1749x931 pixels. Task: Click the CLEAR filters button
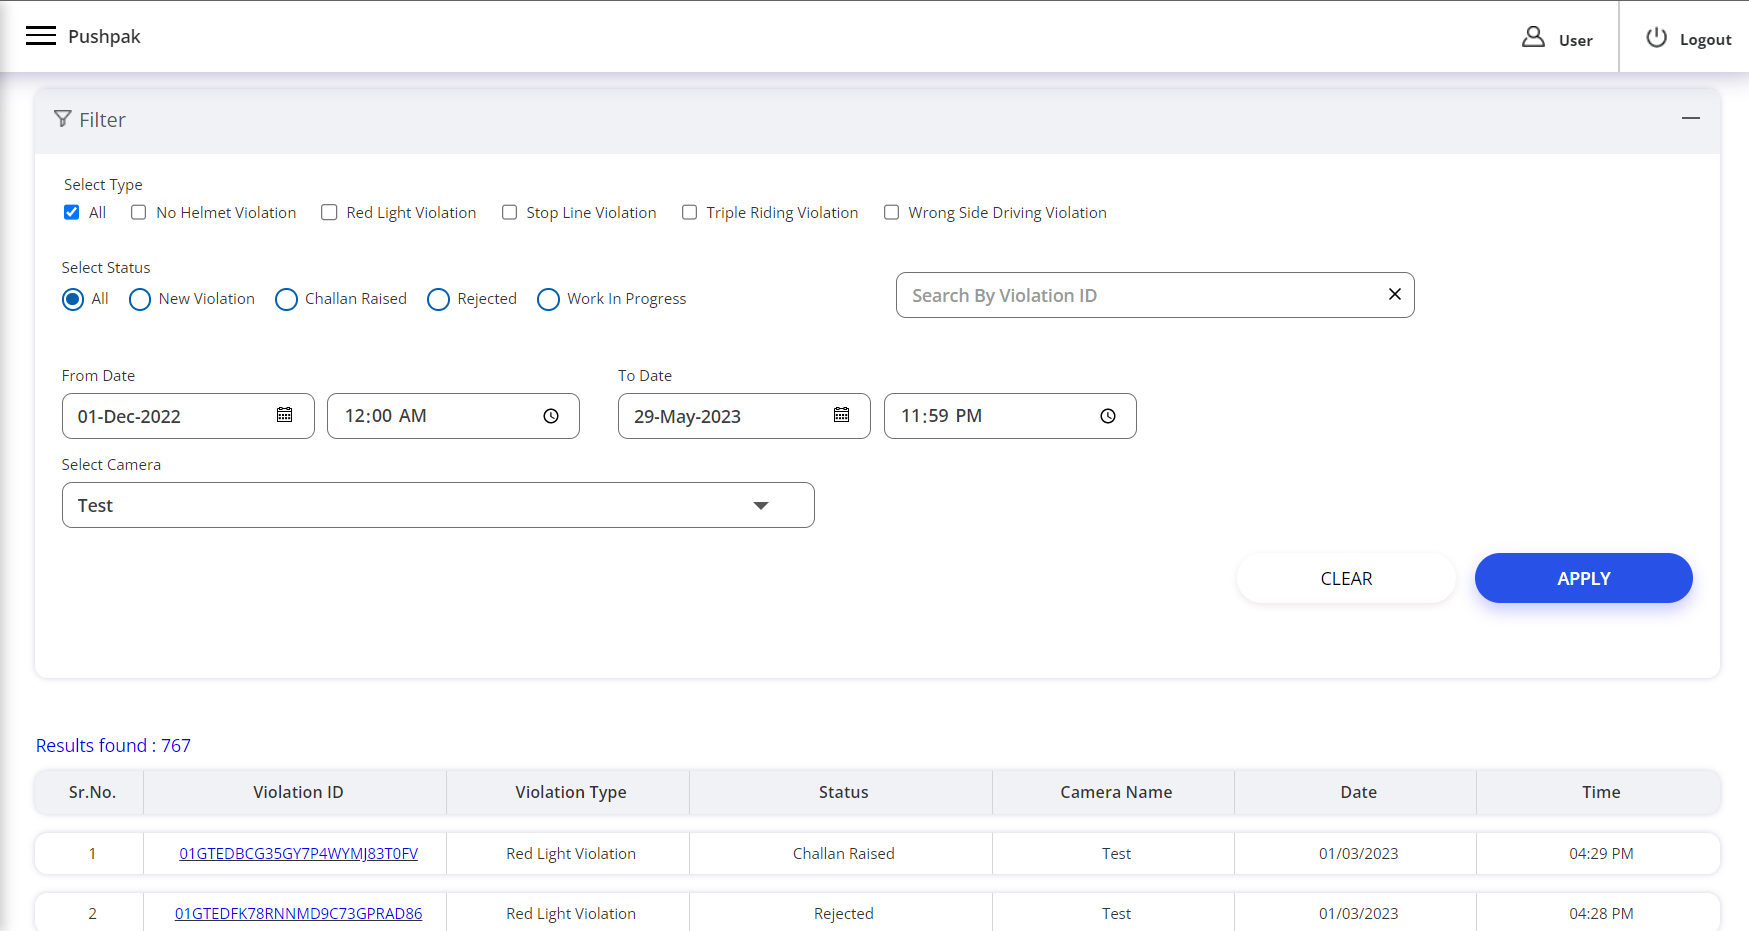tap(1345, 578)
